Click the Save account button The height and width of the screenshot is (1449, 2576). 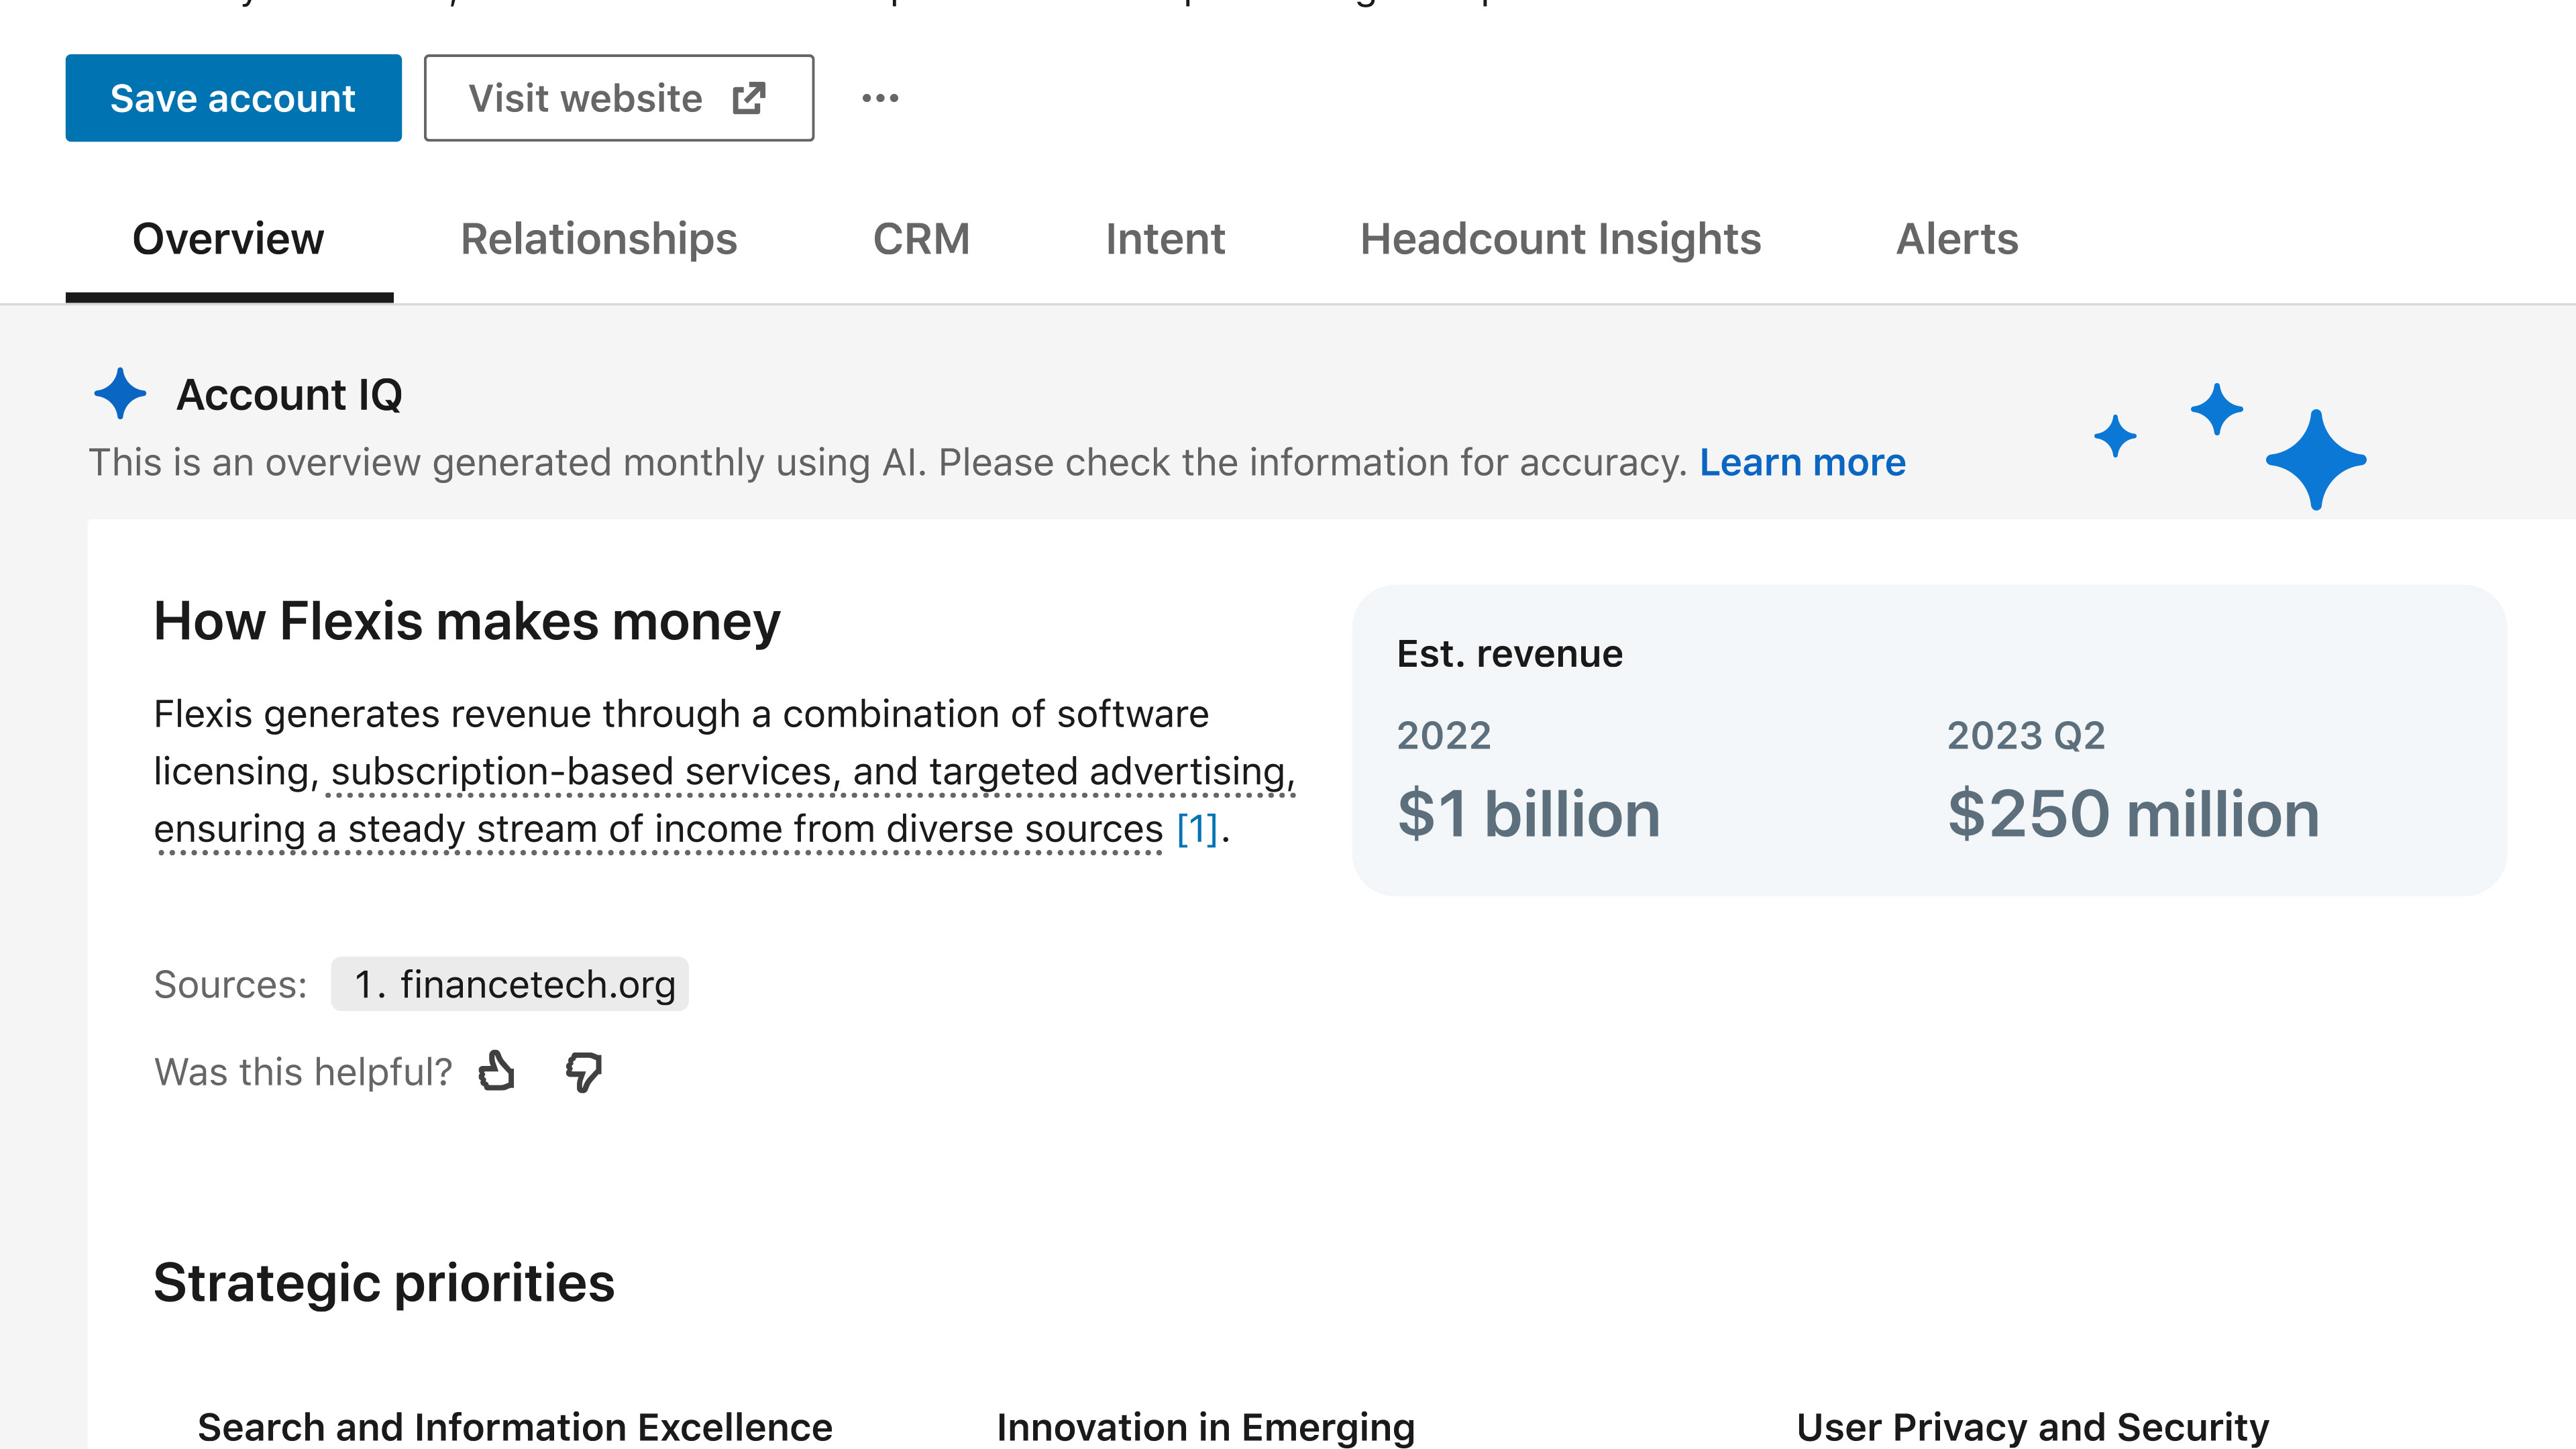coord(233,98)
